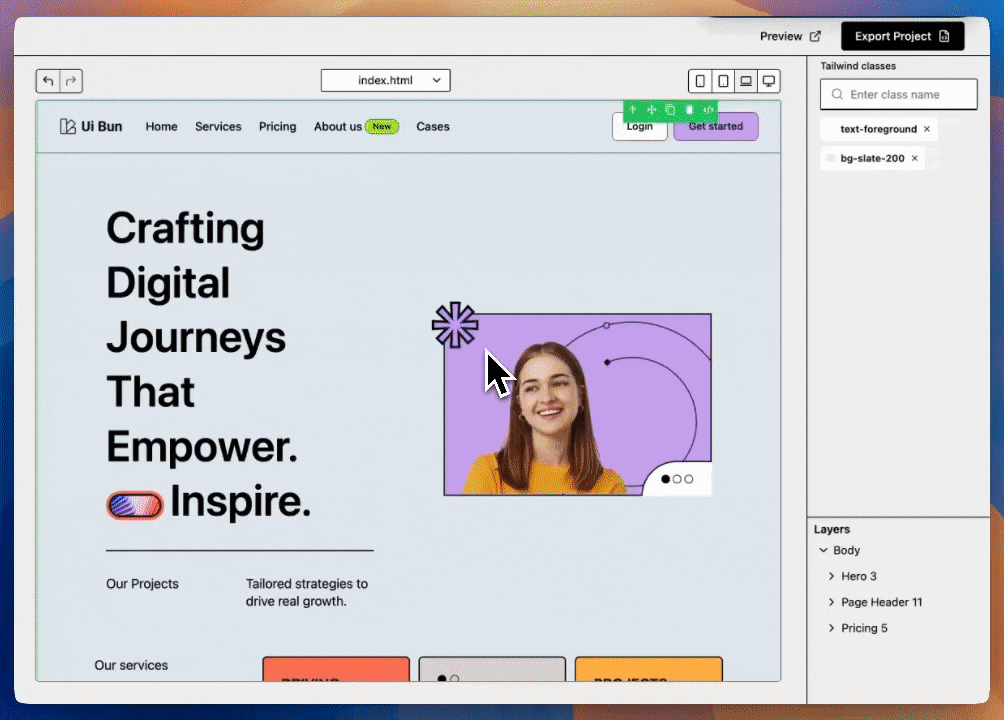Click the Export Project button
This screenshot has width=1004, height=720.
click(902, 36)
